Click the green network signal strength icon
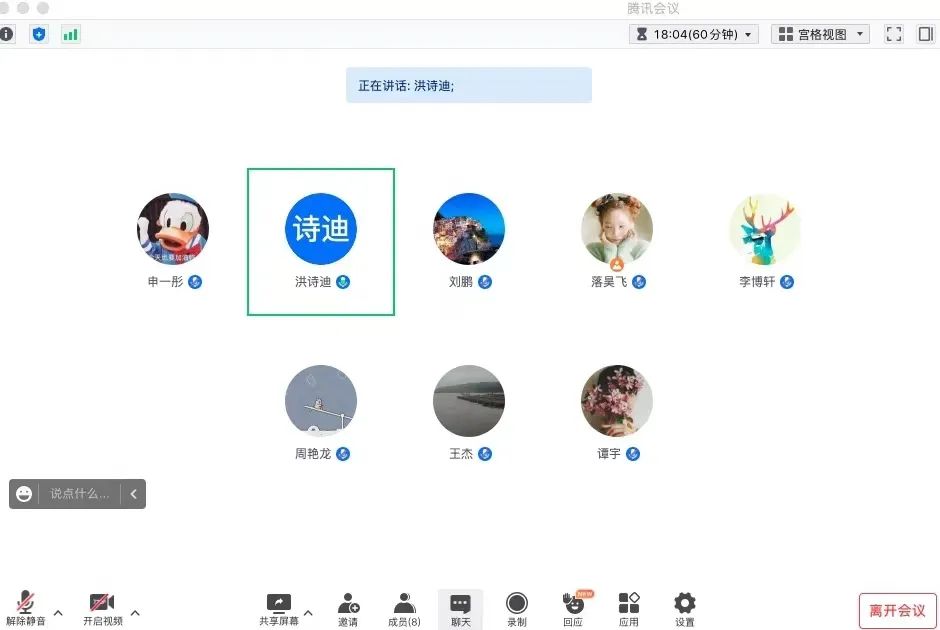 70,34
